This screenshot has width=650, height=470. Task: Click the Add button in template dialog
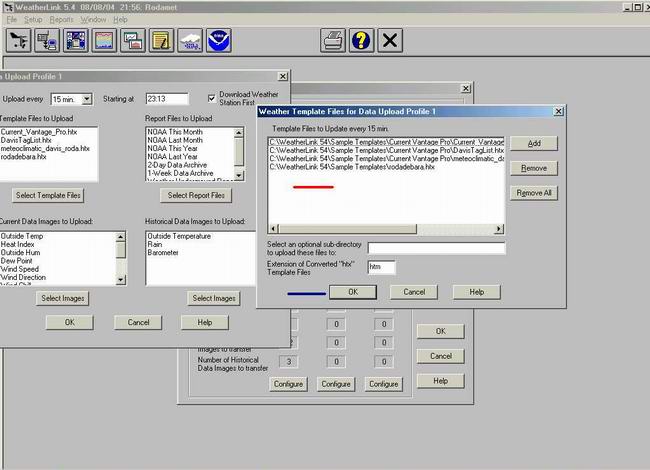534,143
